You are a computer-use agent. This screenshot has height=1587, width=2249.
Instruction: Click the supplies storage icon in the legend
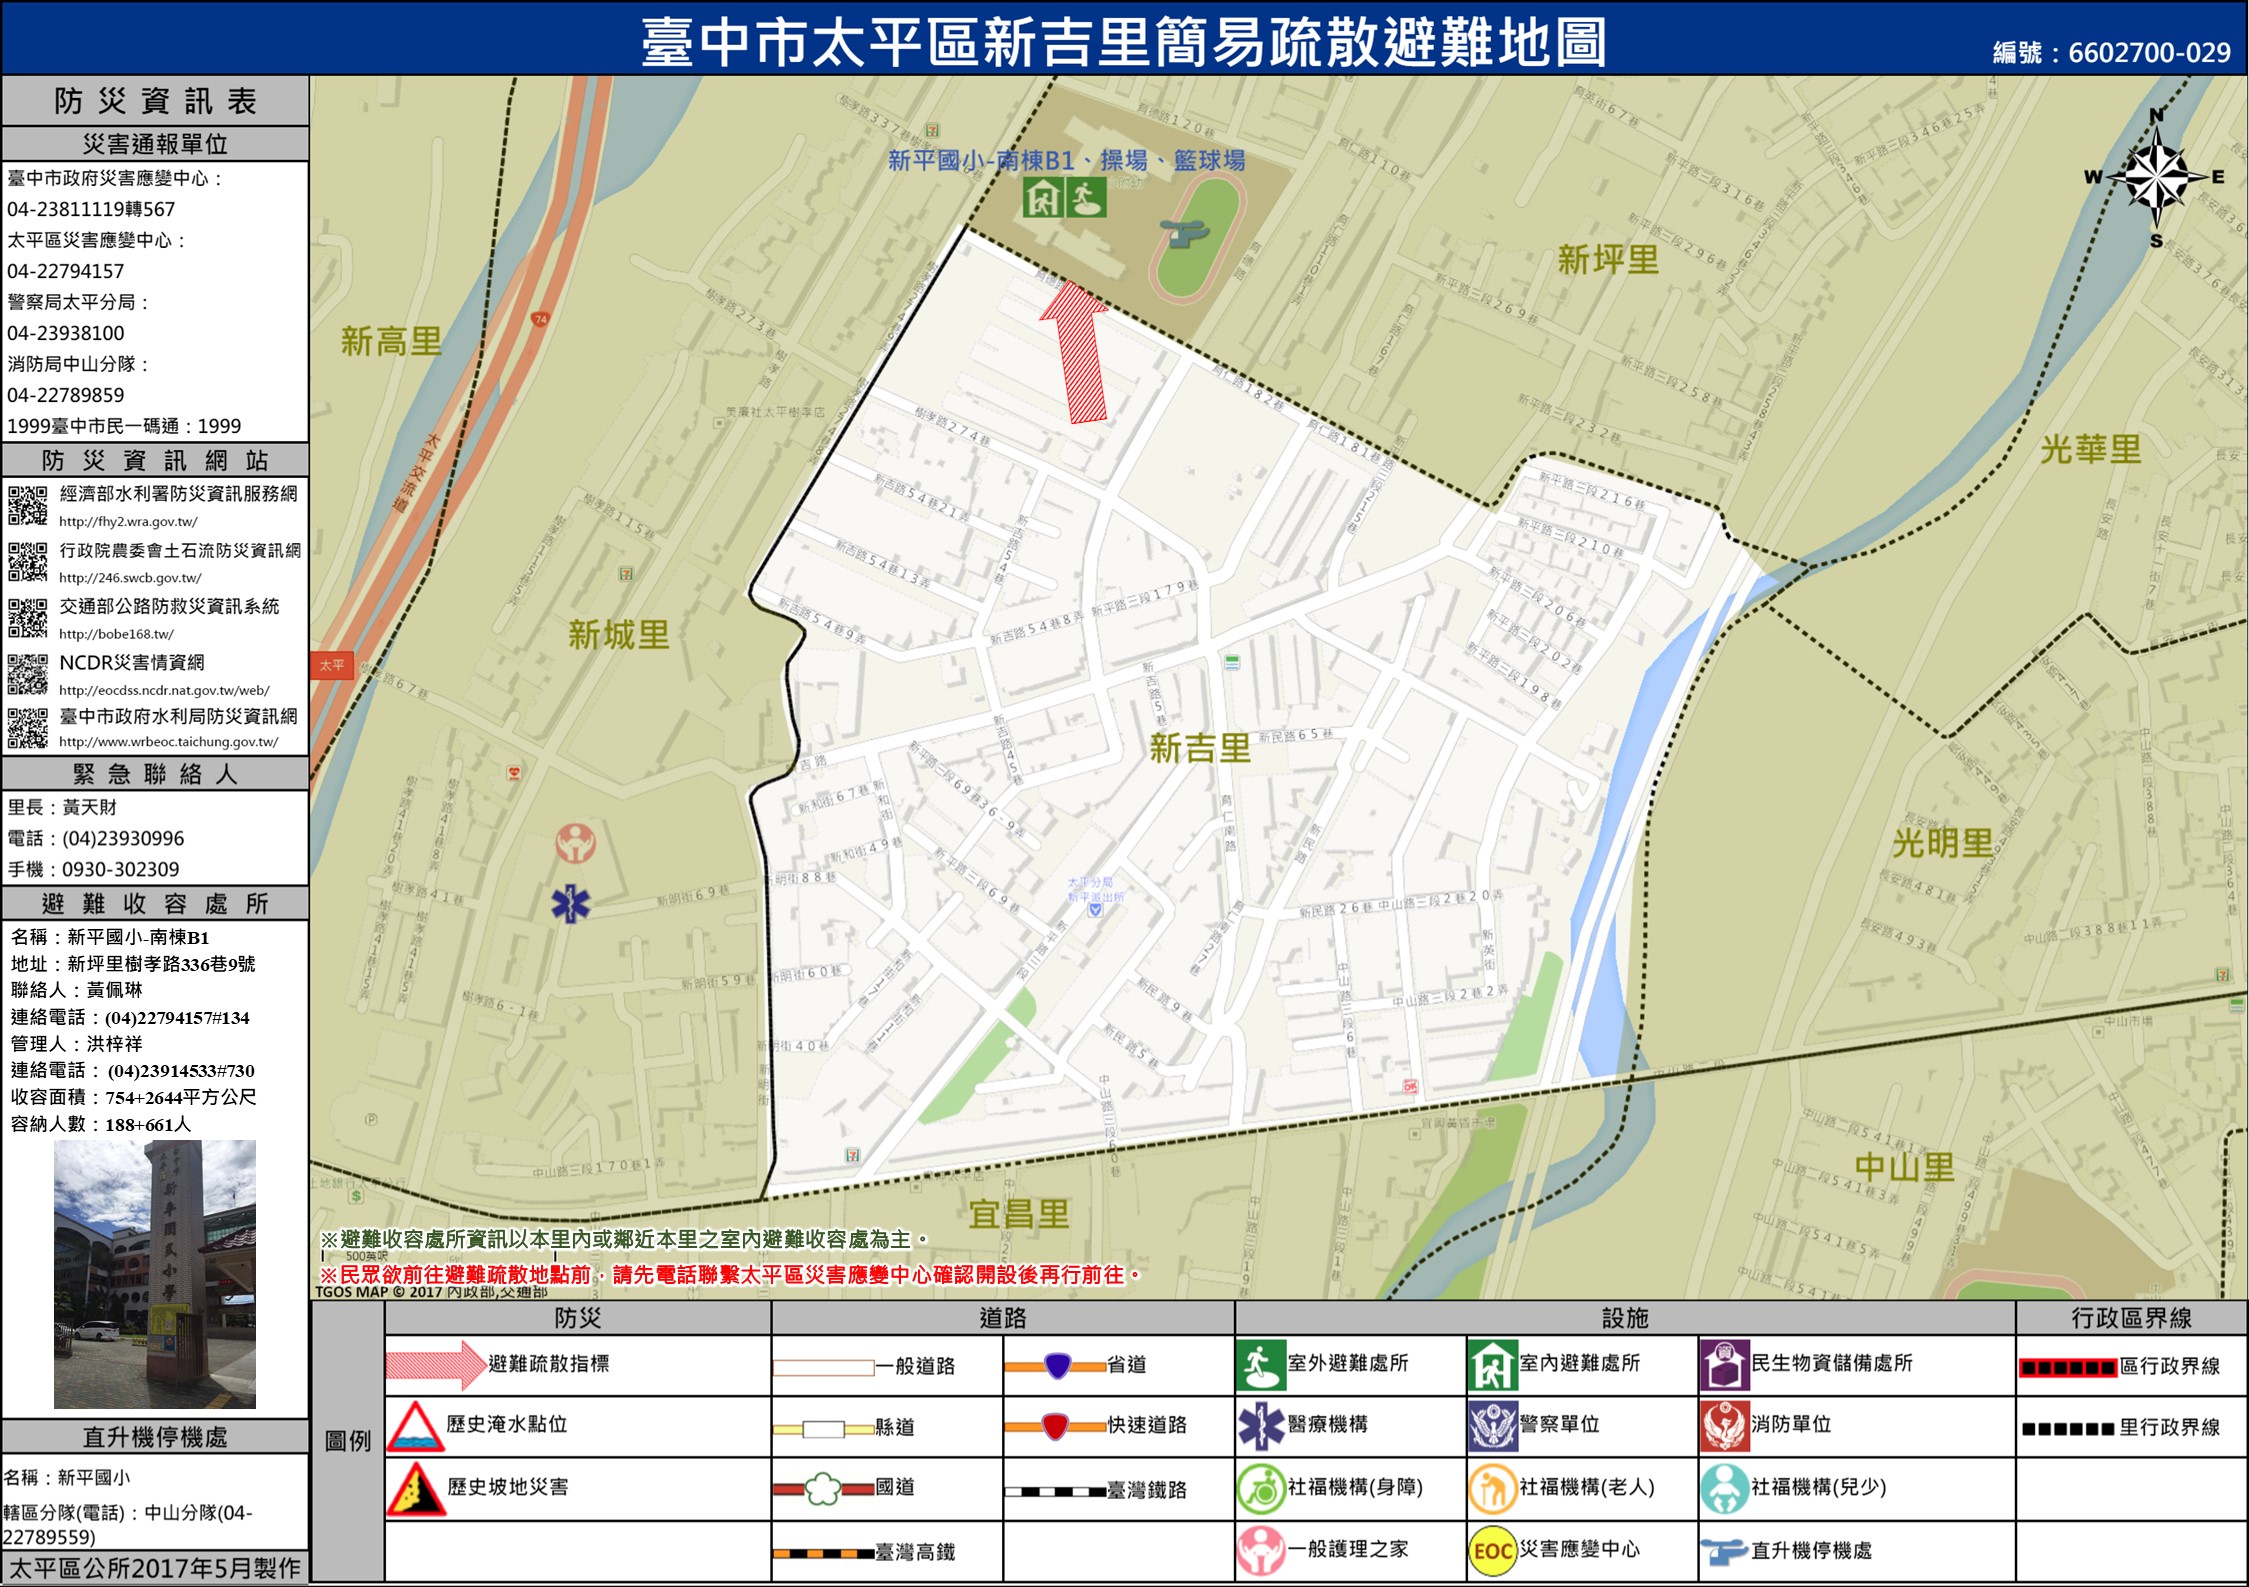pos(1723,1366)
